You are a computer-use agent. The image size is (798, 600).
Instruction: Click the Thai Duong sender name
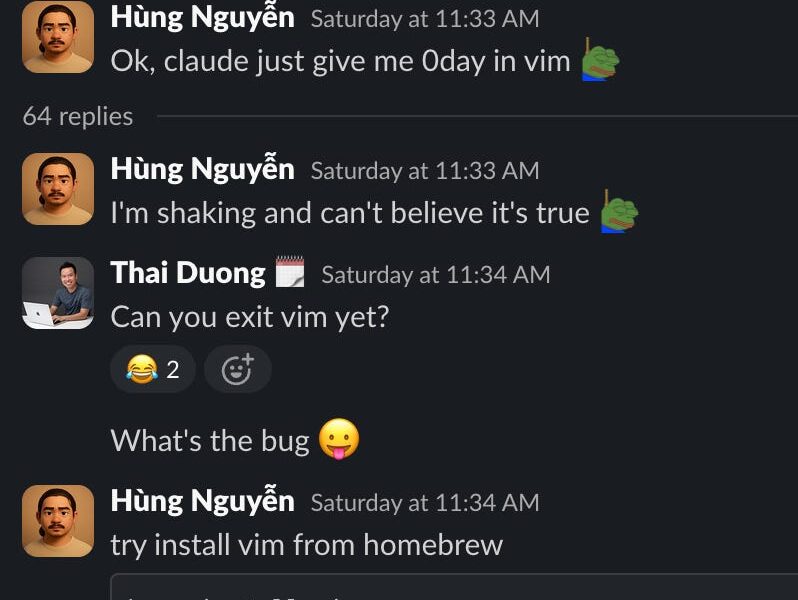pyautogui.click(x=188, y=273)
